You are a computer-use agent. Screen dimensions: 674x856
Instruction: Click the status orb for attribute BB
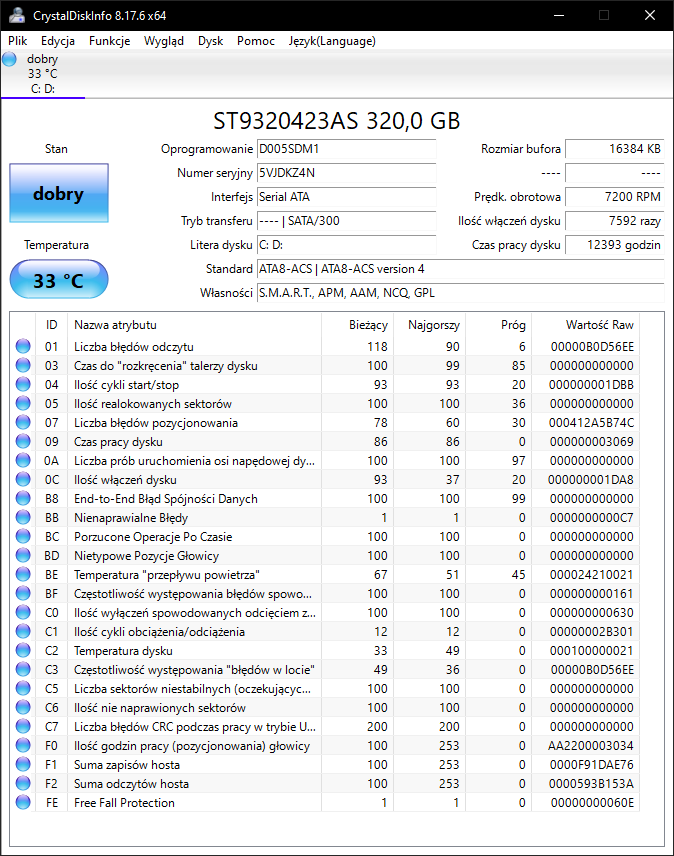23,517
